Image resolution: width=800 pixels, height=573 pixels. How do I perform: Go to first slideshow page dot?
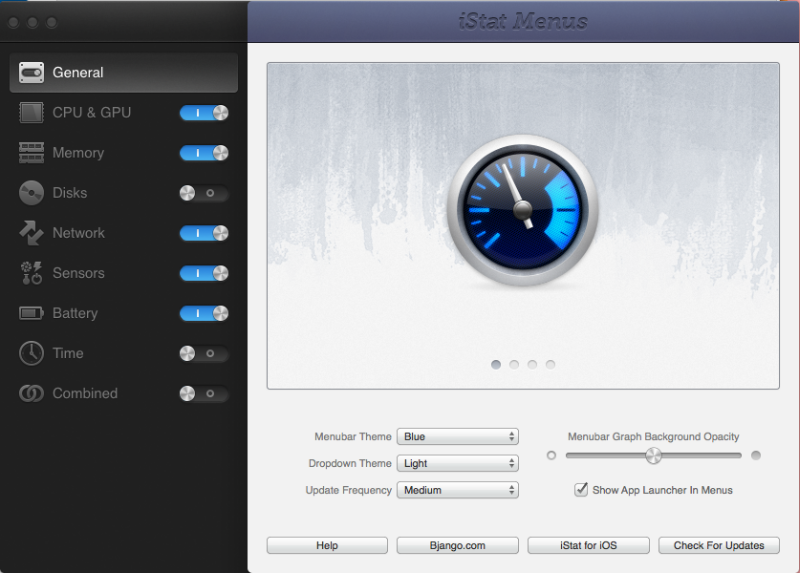(x=496, y=364)
